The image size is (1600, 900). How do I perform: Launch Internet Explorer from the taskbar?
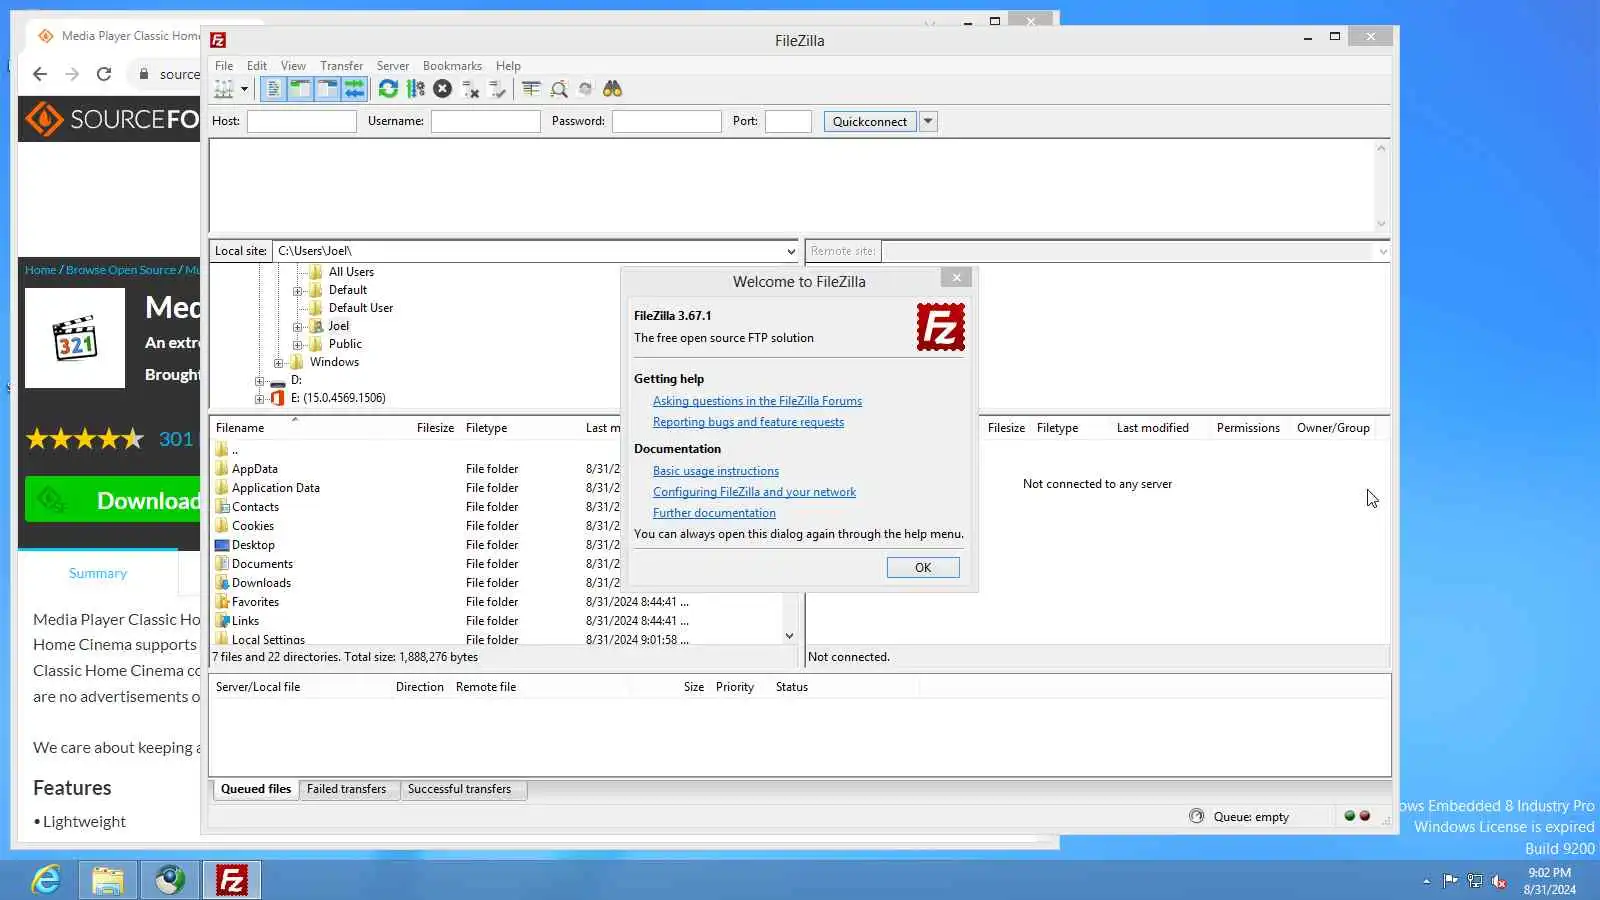46,880
